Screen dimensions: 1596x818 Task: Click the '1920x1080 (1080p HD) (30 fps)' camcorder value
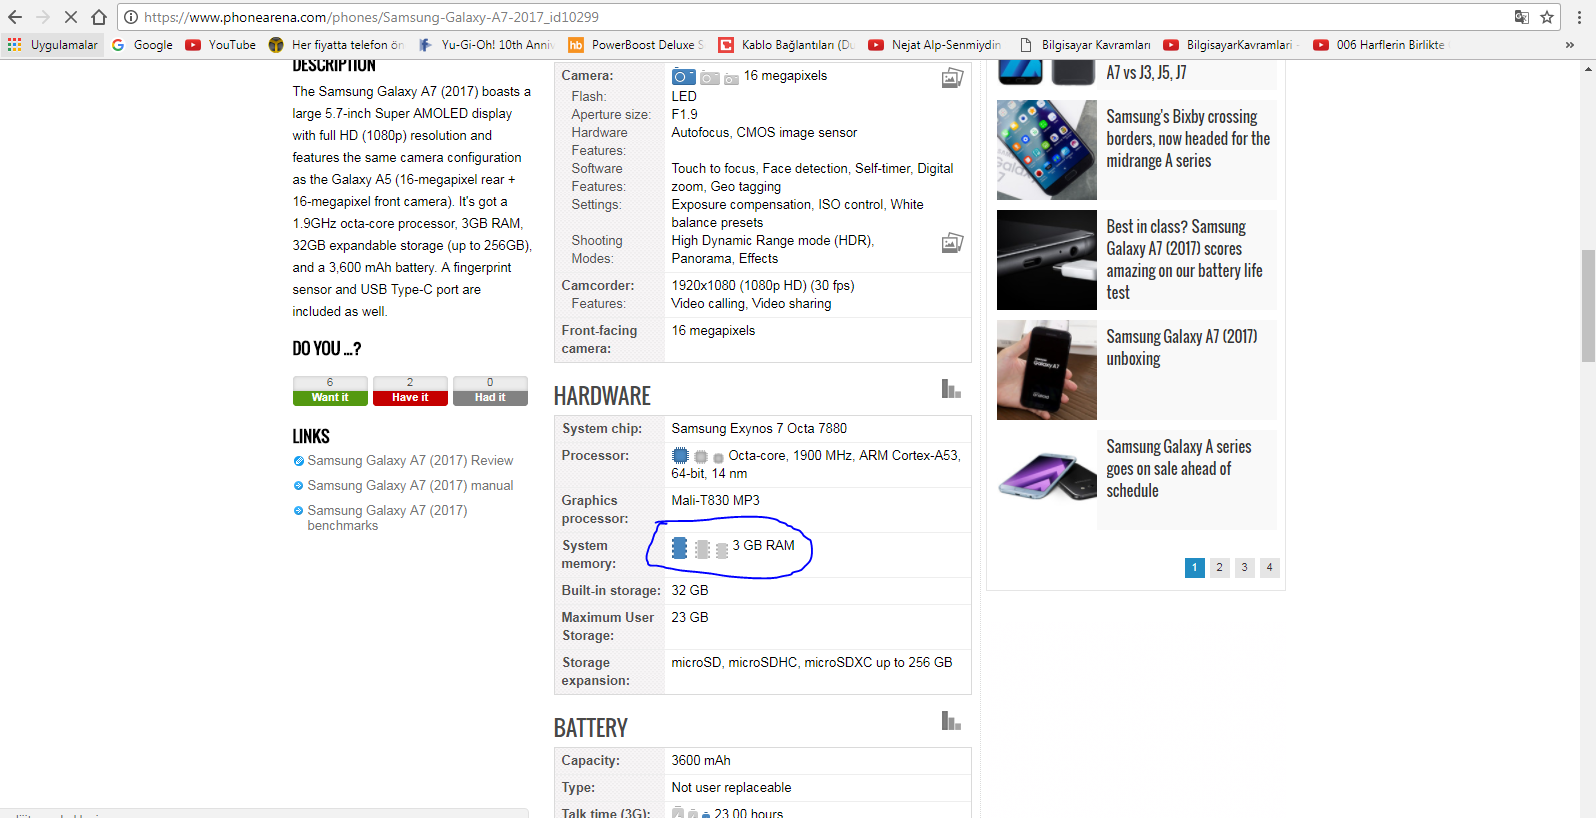763,286
